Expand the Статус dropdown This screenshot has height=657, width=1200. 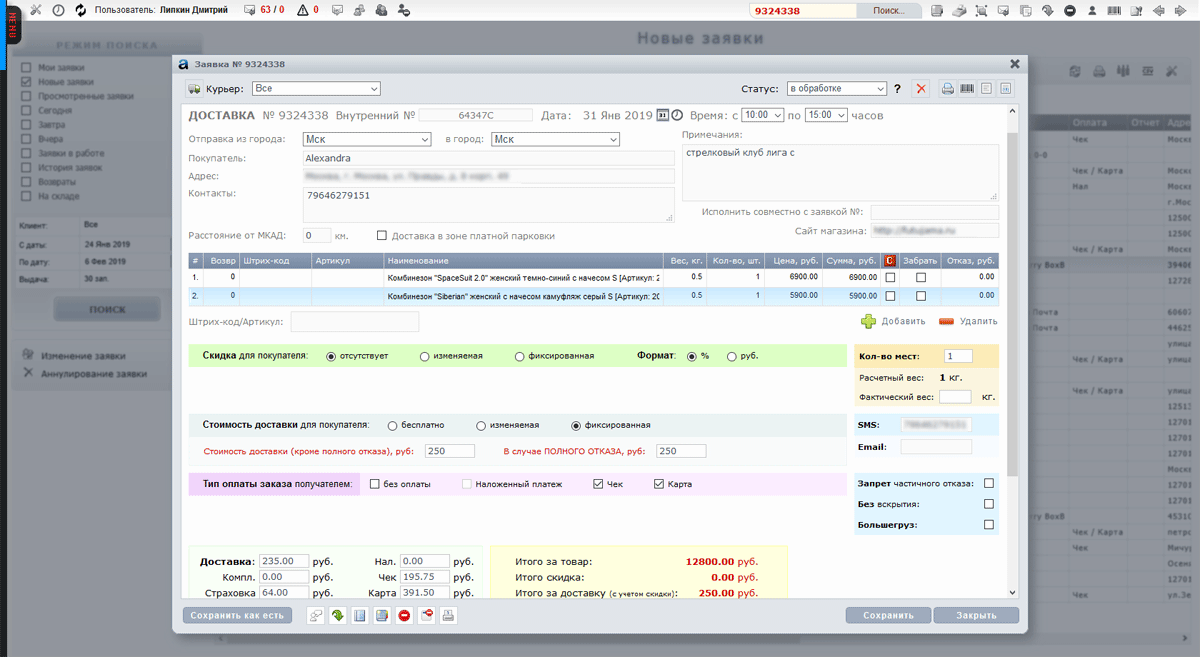pyautogui.click(x=836, y=89)
